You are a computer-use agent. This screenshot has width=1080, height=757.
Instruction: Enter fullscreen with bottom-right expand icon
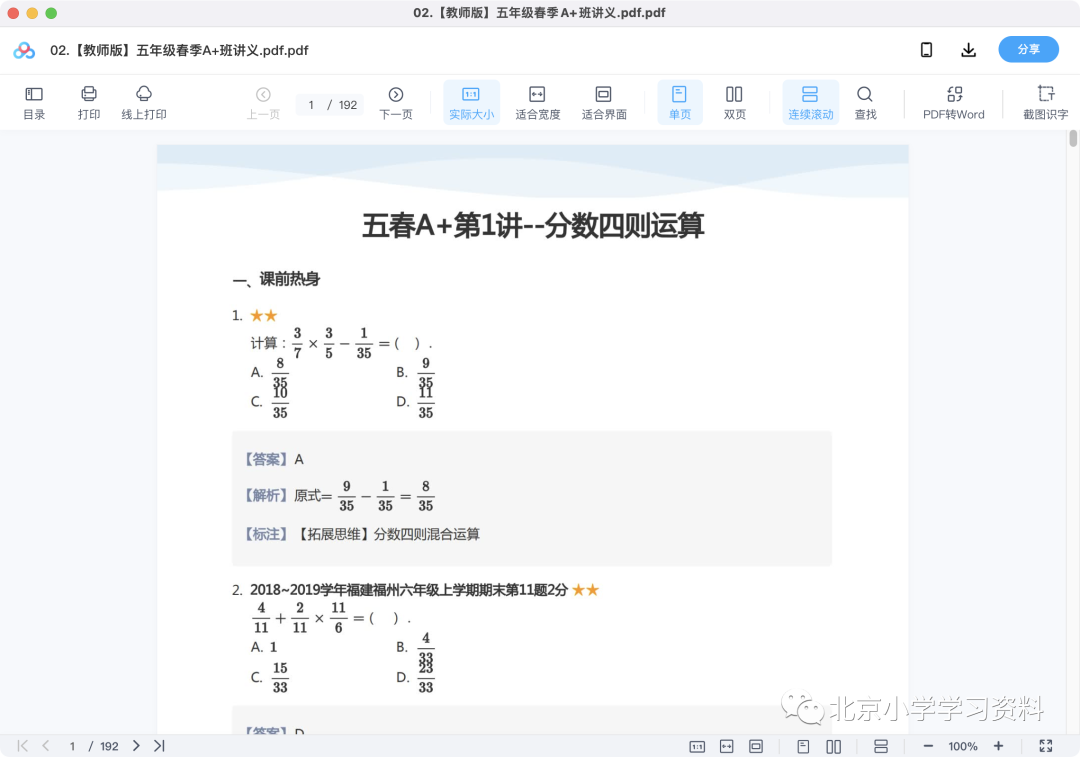(x=1046, y=746)
